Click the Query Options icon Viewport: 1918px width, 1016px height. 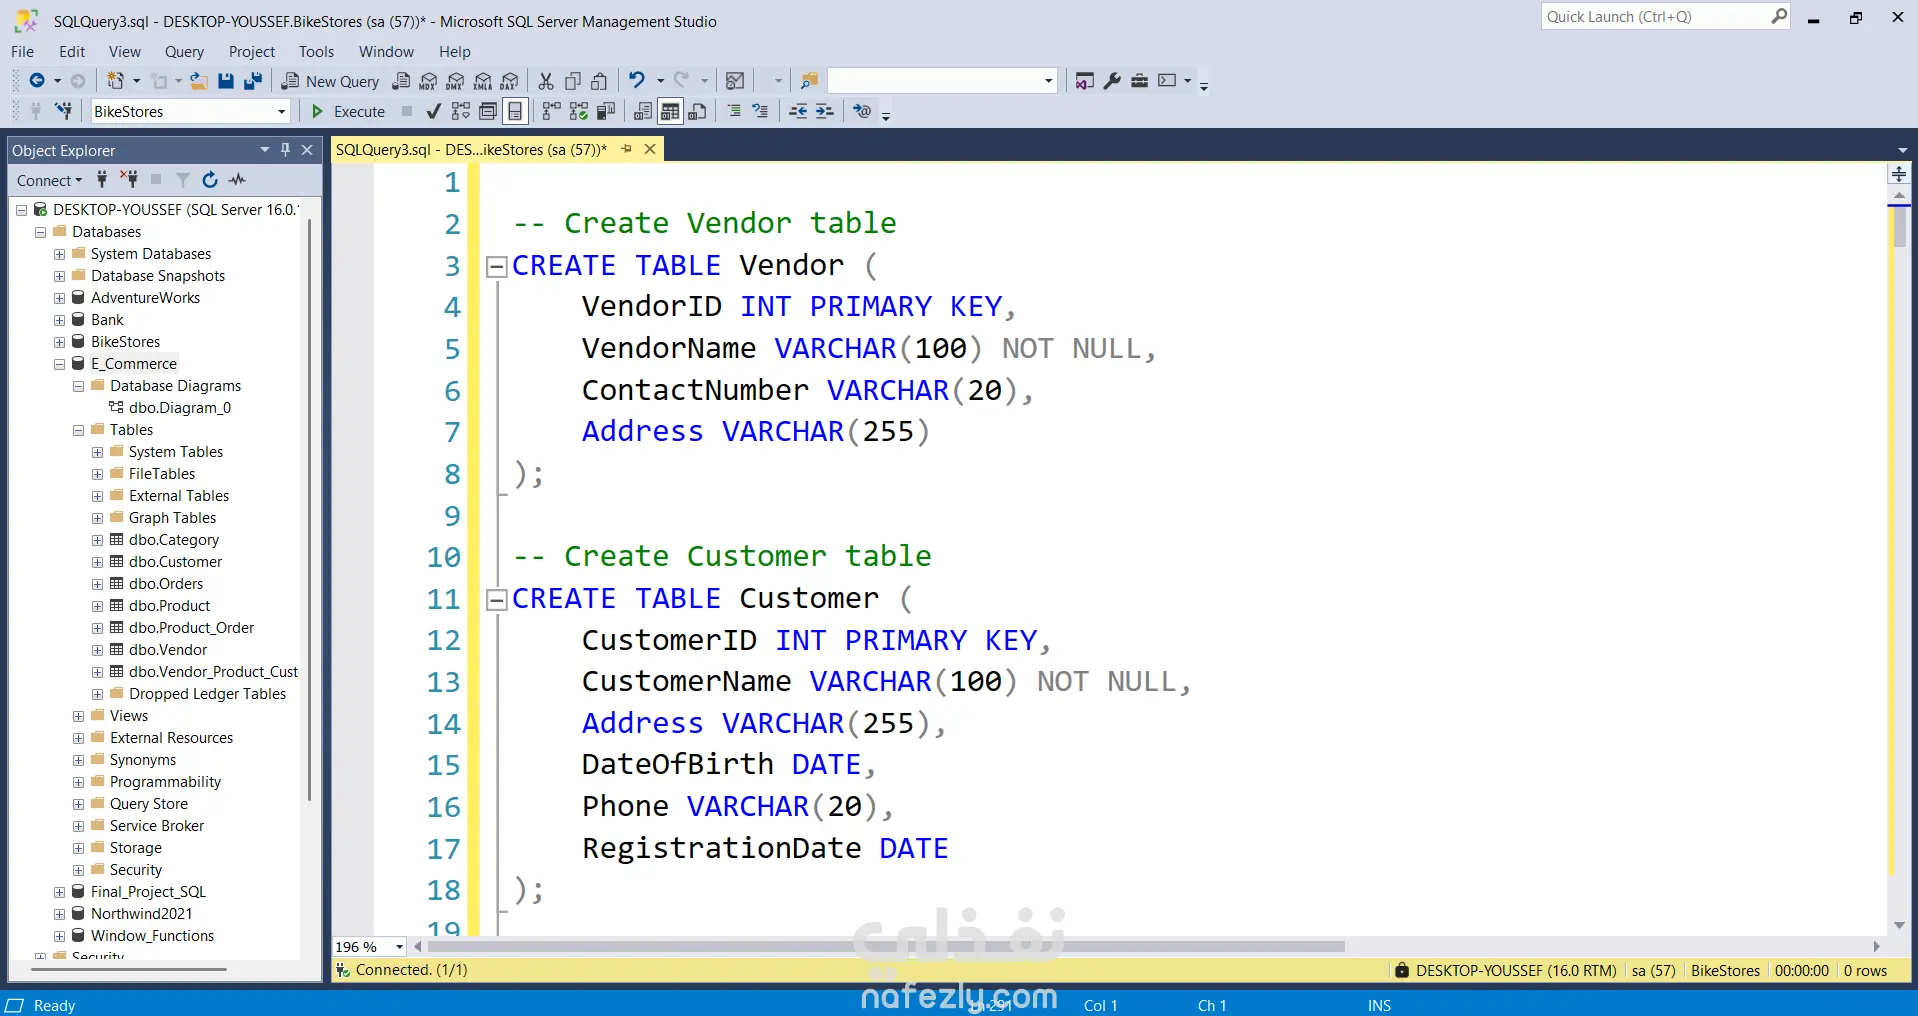[488, 111]
